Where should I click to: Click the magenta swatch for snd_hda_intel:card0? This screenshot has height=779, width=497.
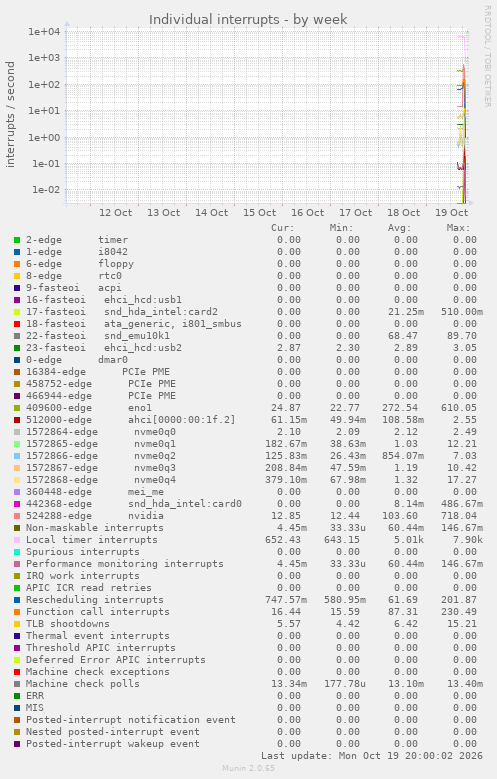coord(17,504)
